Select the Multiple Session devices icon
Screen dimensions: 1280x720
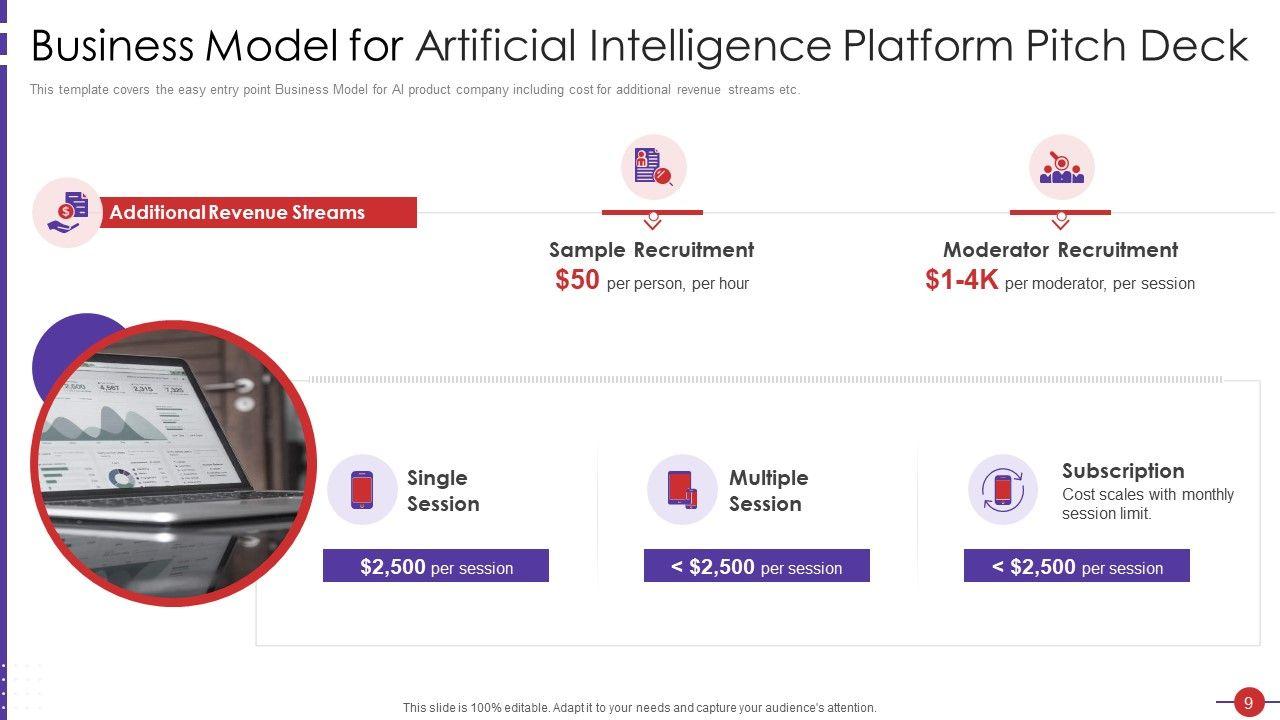[x=682, y=489]
